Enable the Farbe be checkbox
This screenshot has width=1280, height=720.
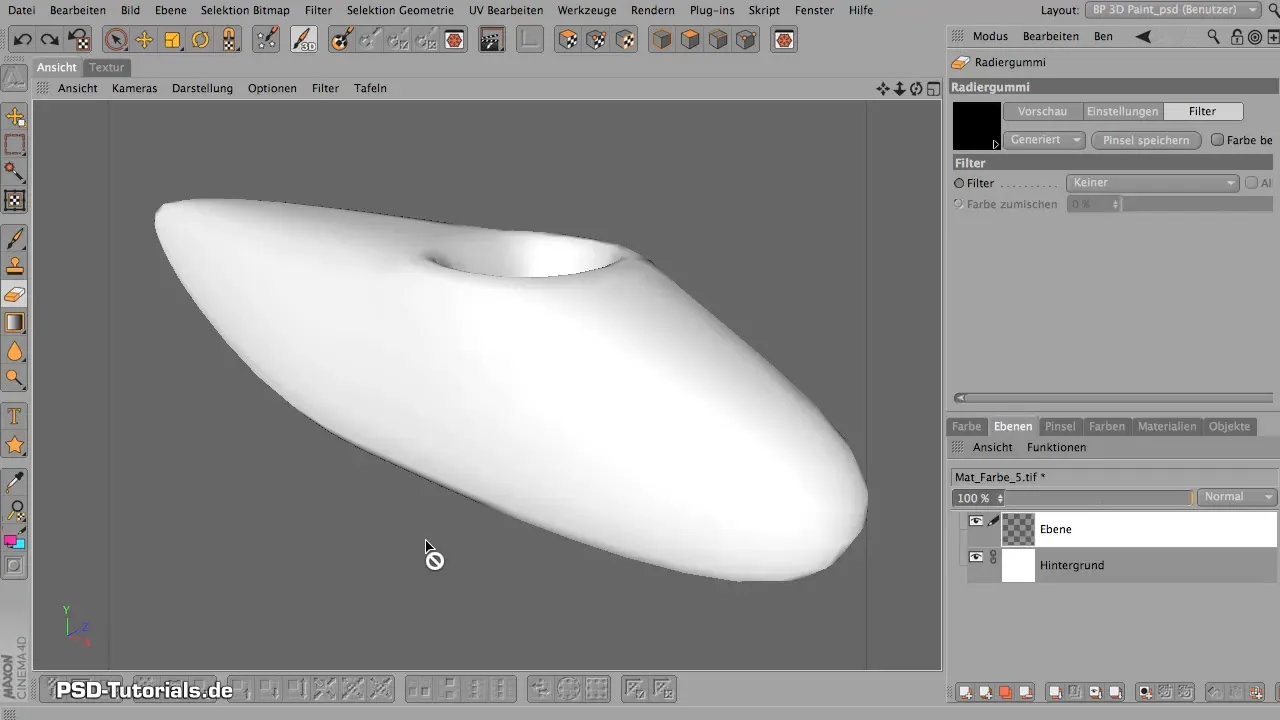click(1217, 140)
